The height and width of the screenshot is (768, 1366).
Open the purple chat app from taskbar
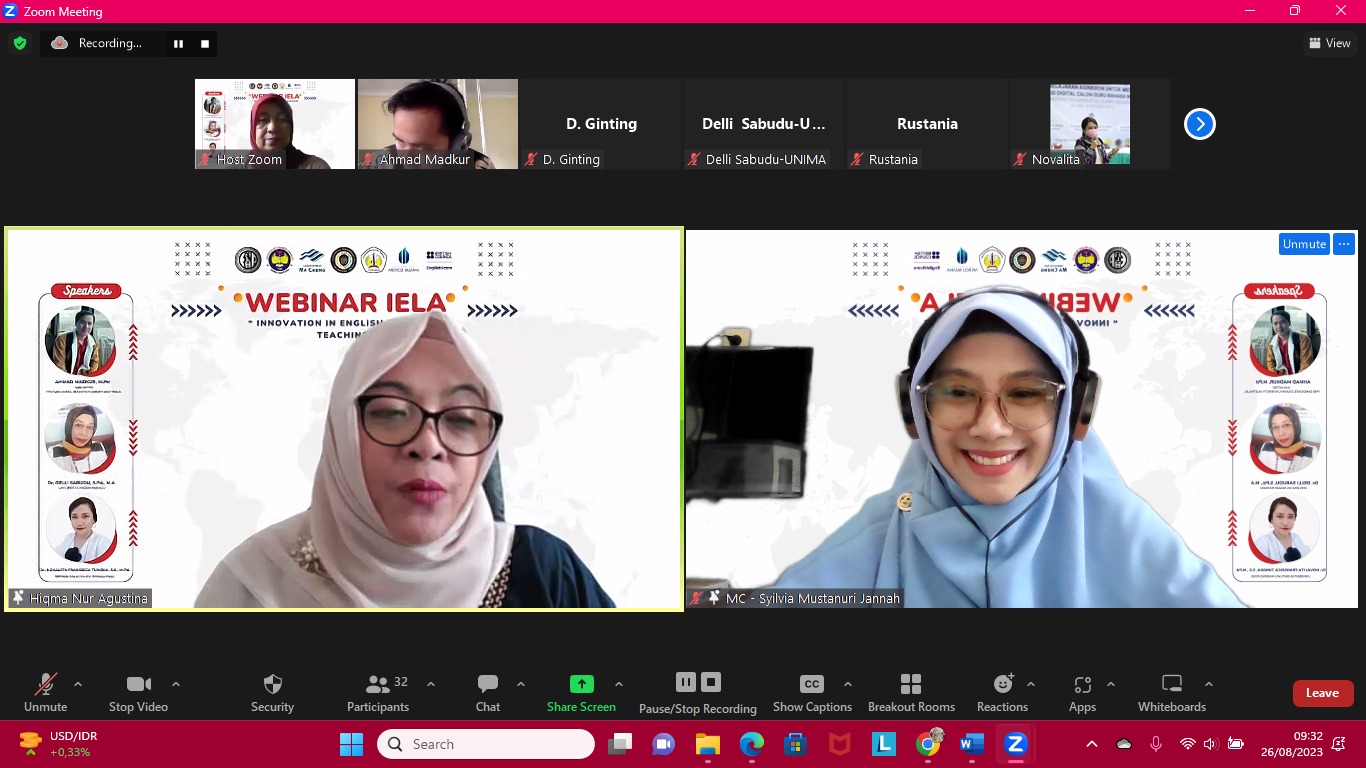(x=664, y=744)
